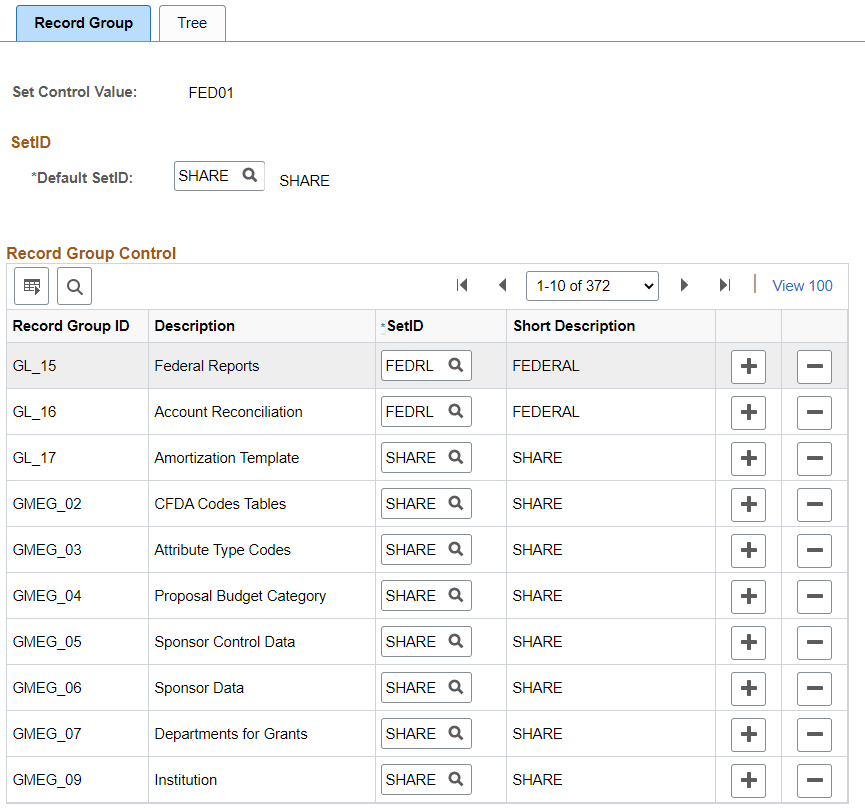Remove the GMEG_04 Proposal Budget Category row
The width and height of the screenshot is (865, 812).
pyautogui.click(x=814, y=596)
